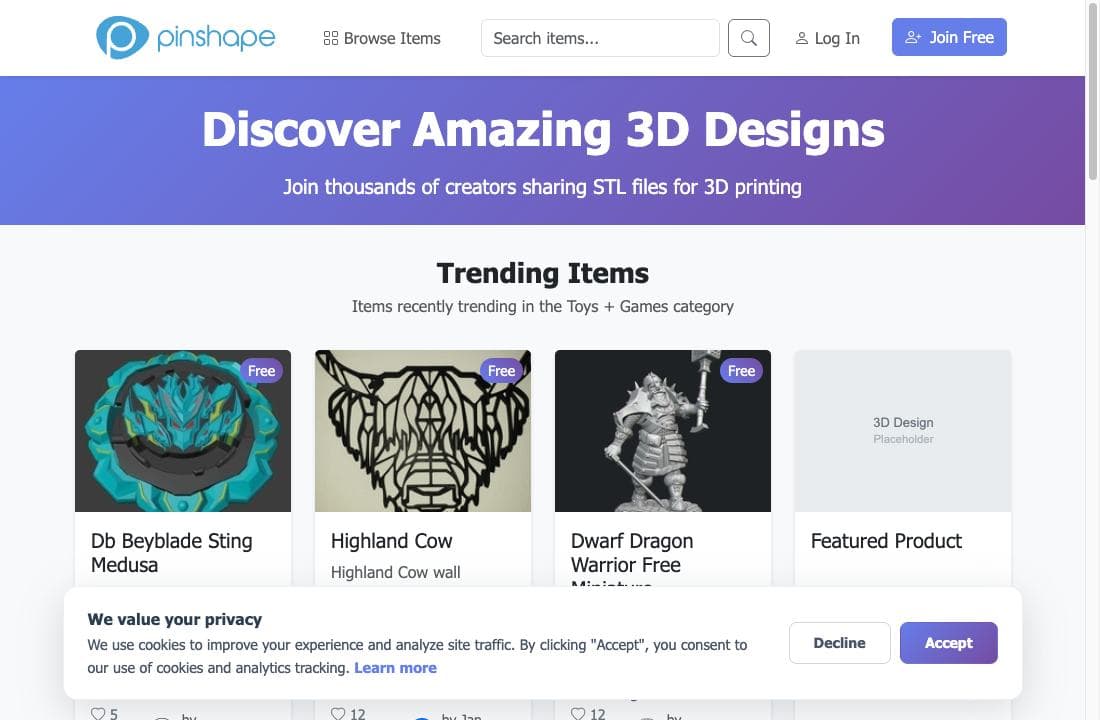
Task: Open Featured Product title
Action: tap(887, 541)
